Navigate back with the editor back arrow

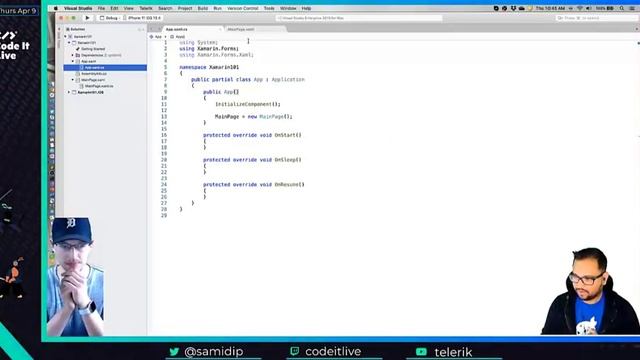pos(152,29)
